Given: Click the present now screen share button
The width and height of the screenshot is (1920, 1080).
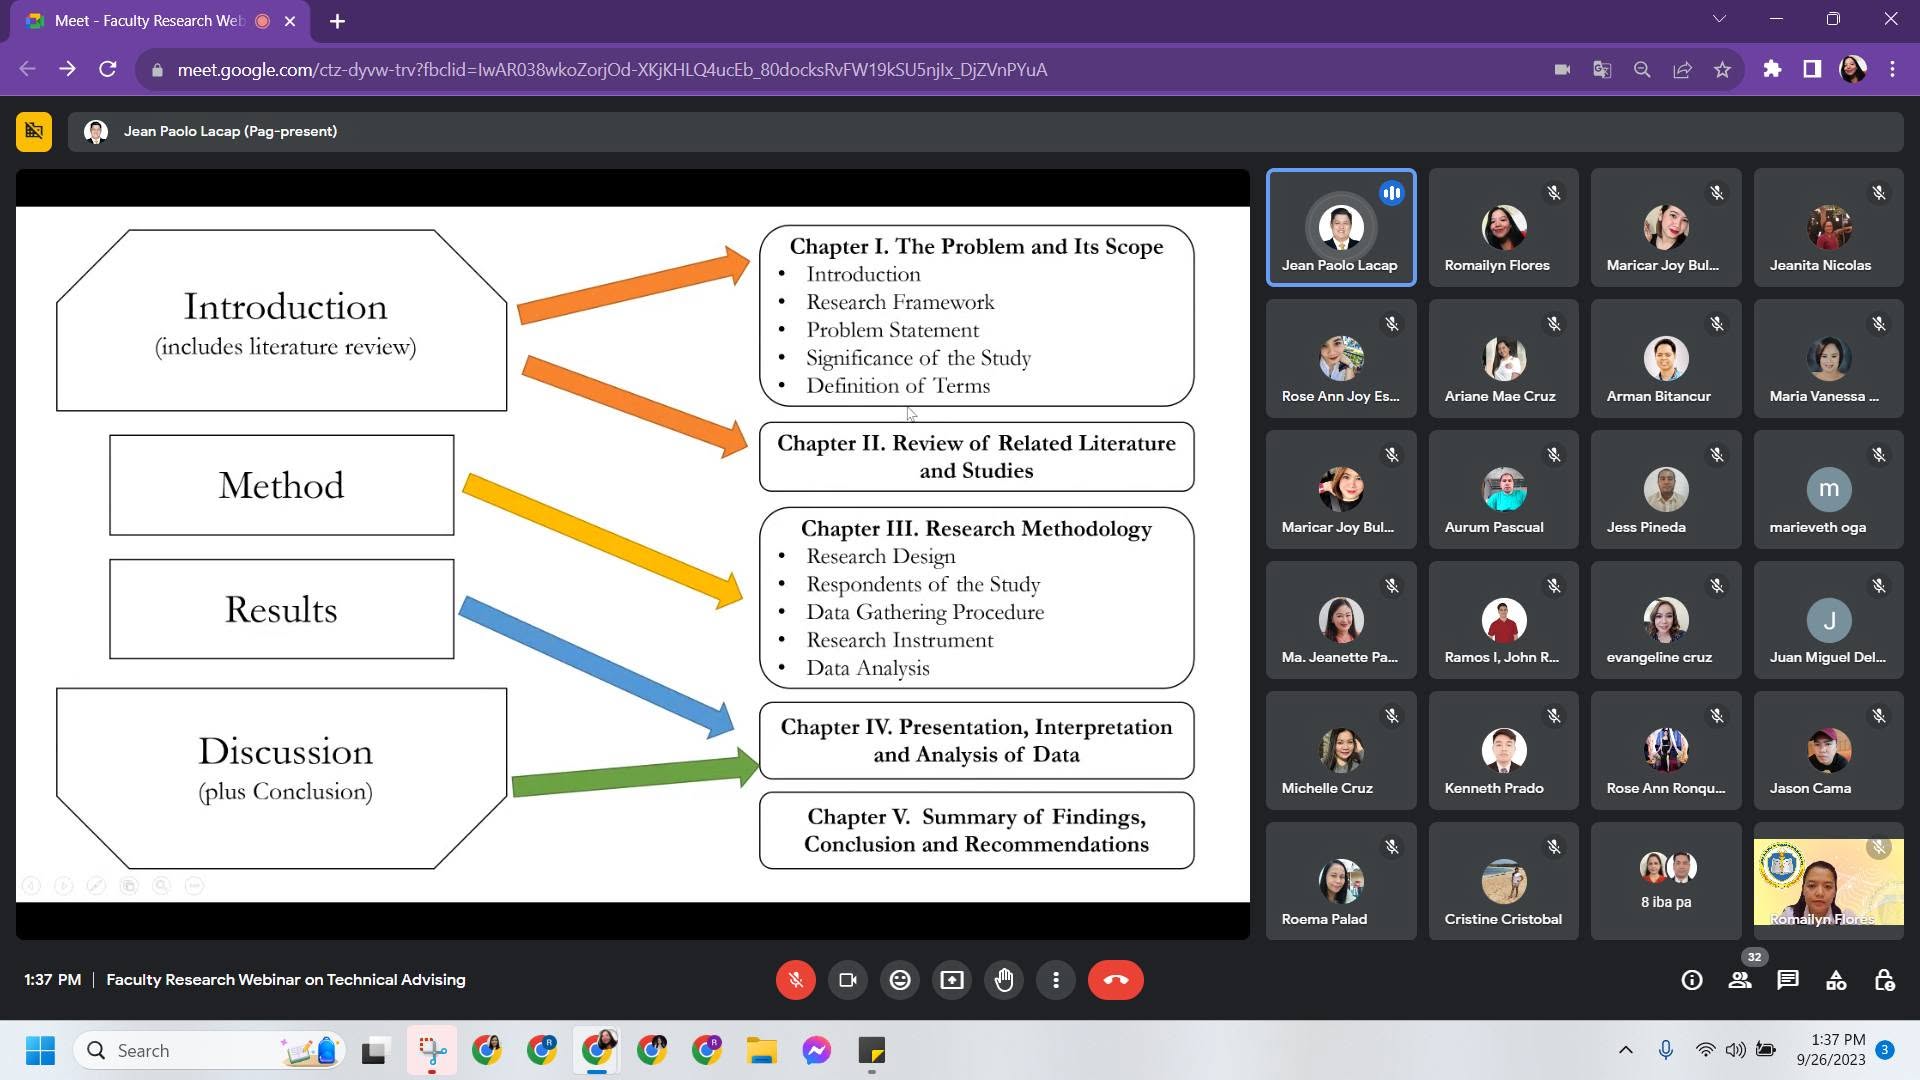Looking at the screenshot, I should 952,980.
